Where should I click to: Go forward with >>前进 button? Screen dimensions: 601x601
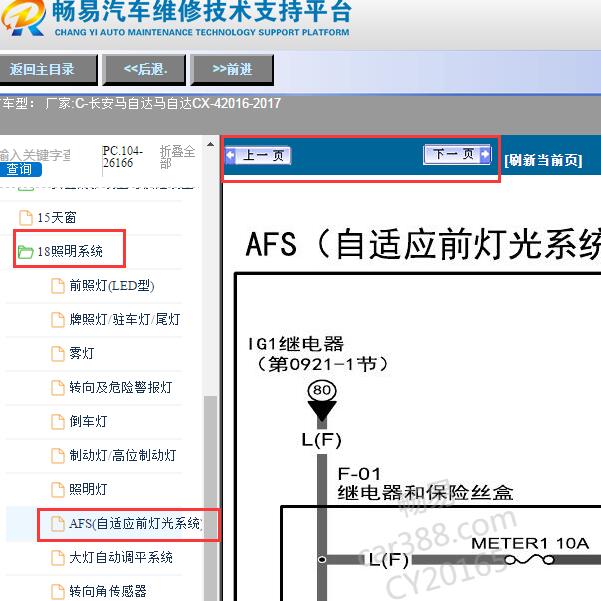(x=232, y=69)
